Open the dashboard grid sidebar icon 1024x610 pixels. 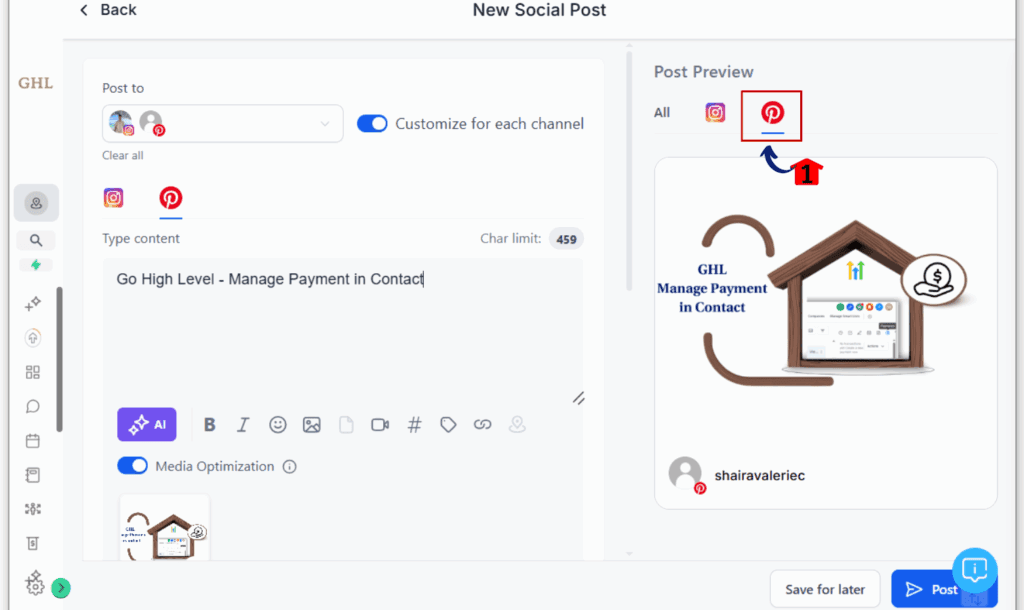(x=33, y=372)
